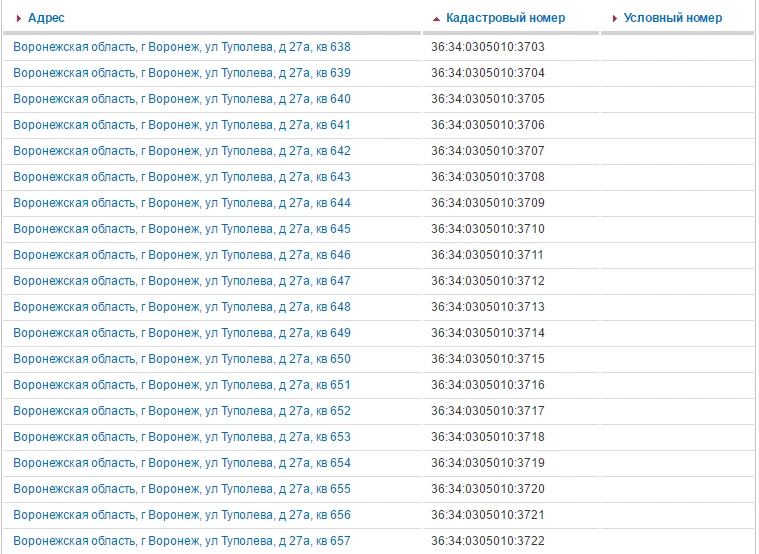
Task: Select cadastral number 36:34:0305010:3706
Action: (488, 125)
